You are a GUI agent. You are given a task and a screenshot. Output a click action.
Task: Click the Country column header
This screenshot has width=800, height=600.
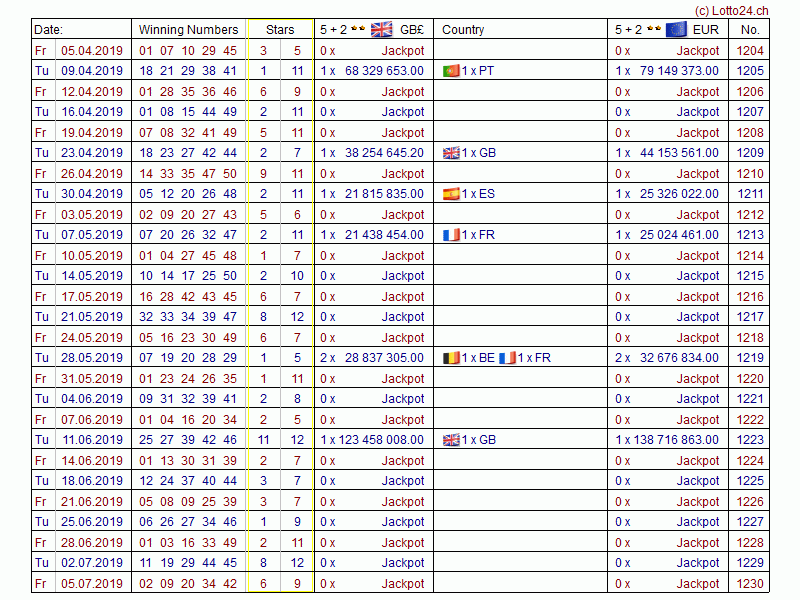point(463,30)
